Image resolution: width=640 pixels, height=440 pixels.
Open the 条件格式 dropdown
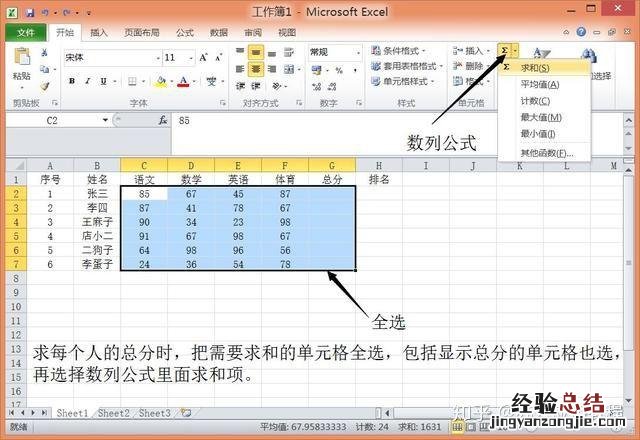pyautogui.click(x=398, y=51)
